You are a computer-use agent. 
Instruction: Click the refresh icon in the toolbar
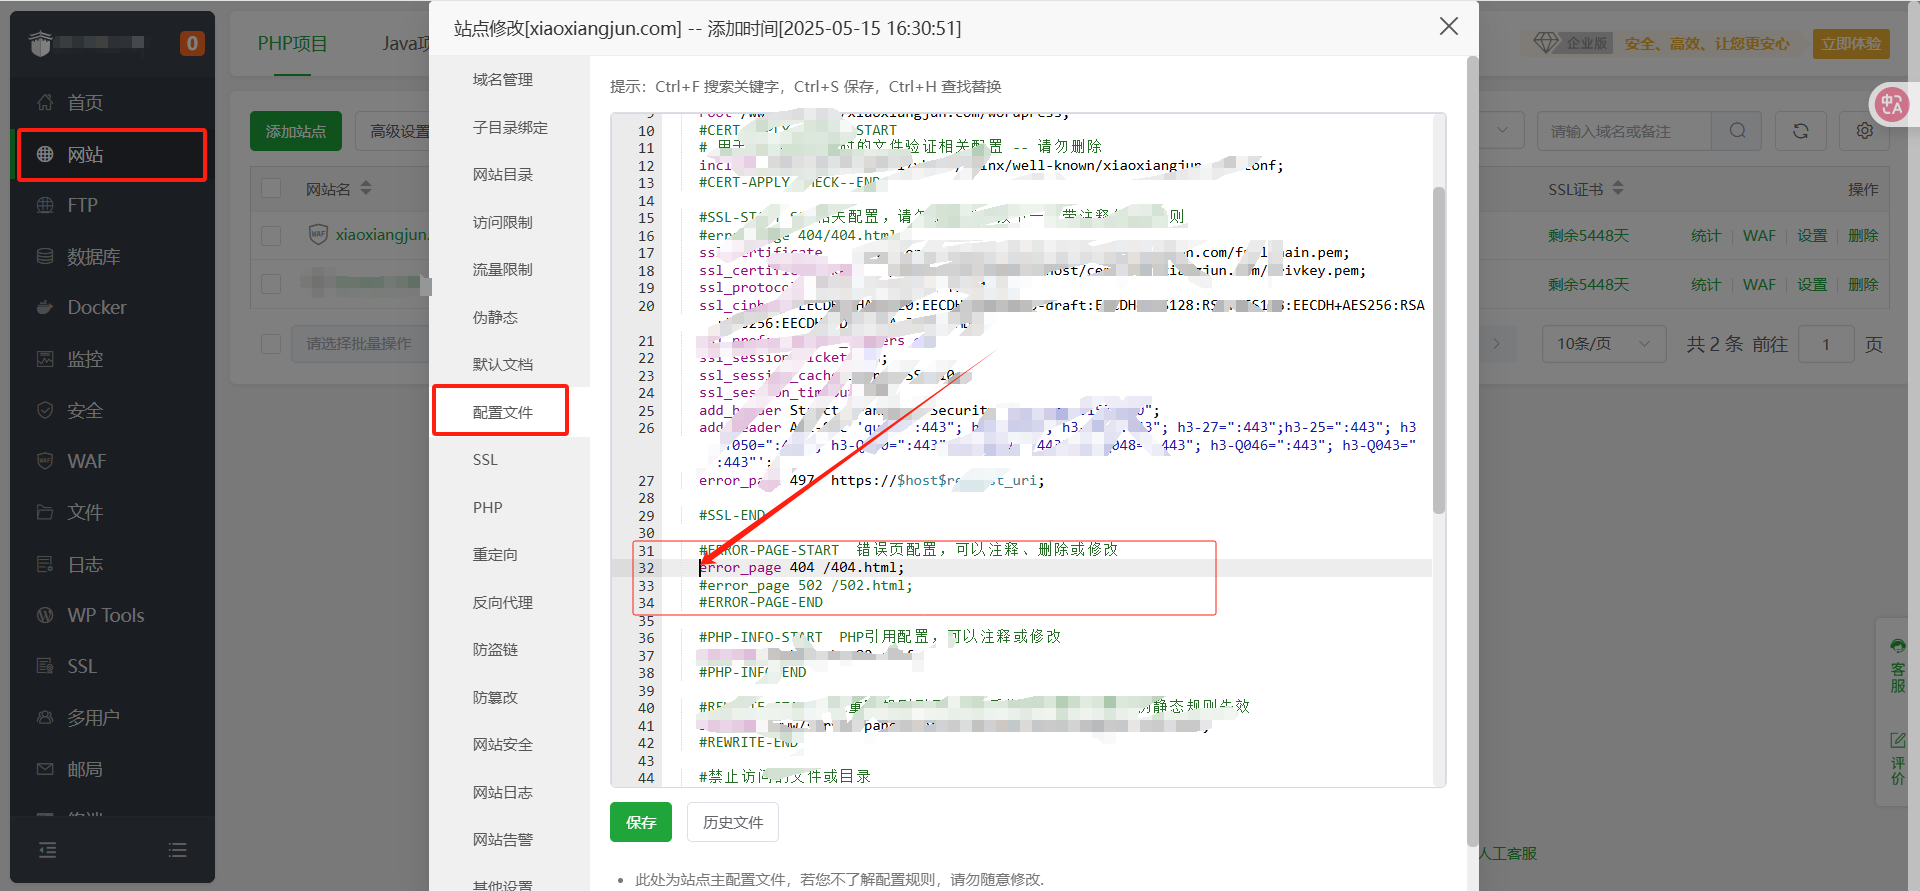coord(1800,131)
